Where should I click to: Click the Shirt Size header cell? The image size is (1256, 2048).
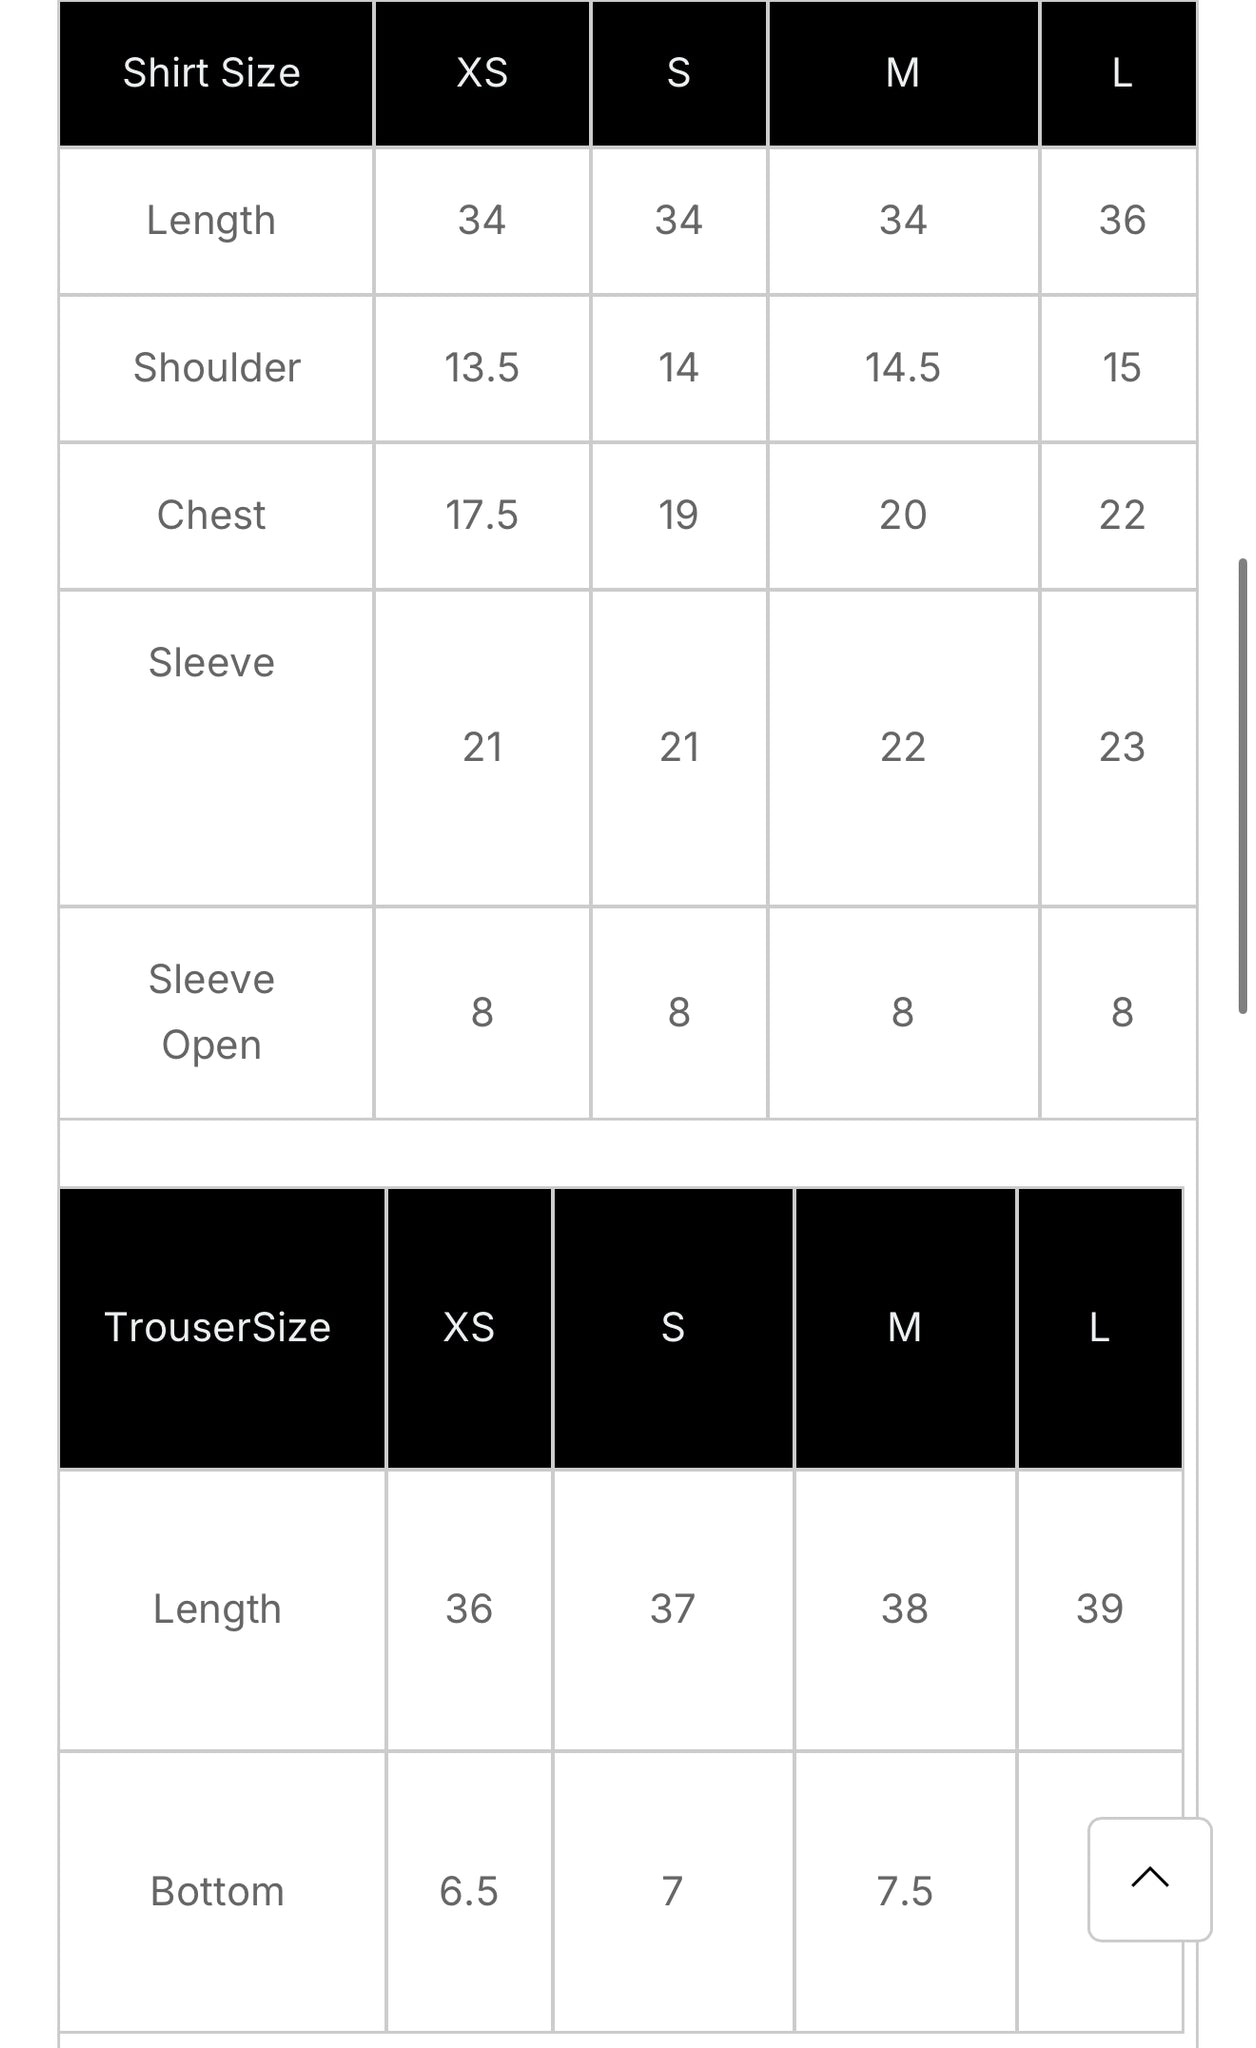point(212,73)
